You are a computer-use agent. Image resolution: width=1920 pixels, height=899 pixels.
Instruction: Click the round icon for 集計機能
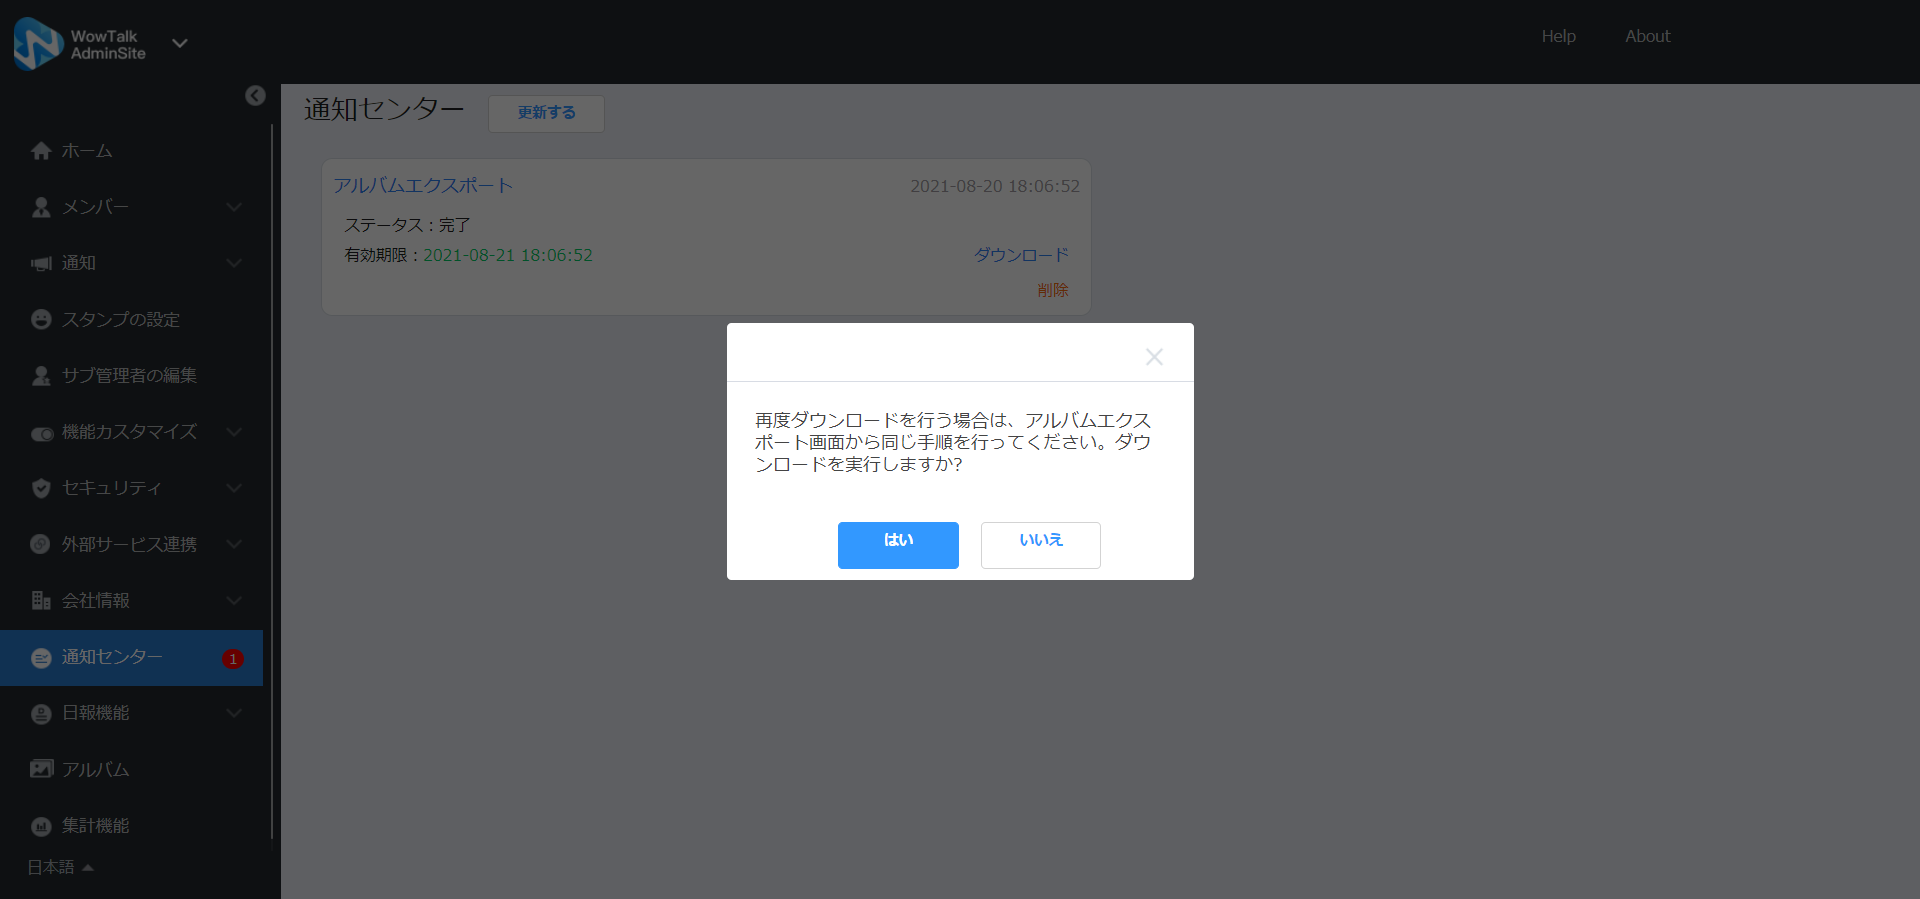point(41,826)
